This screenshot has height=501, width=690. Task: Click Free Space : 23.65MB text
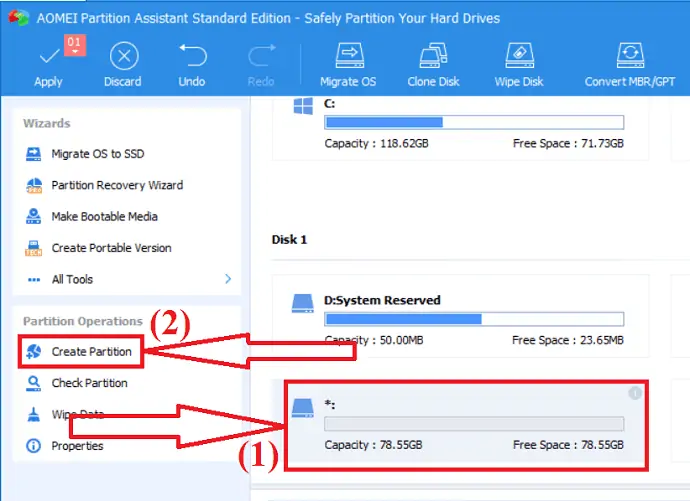click(568, 340)
